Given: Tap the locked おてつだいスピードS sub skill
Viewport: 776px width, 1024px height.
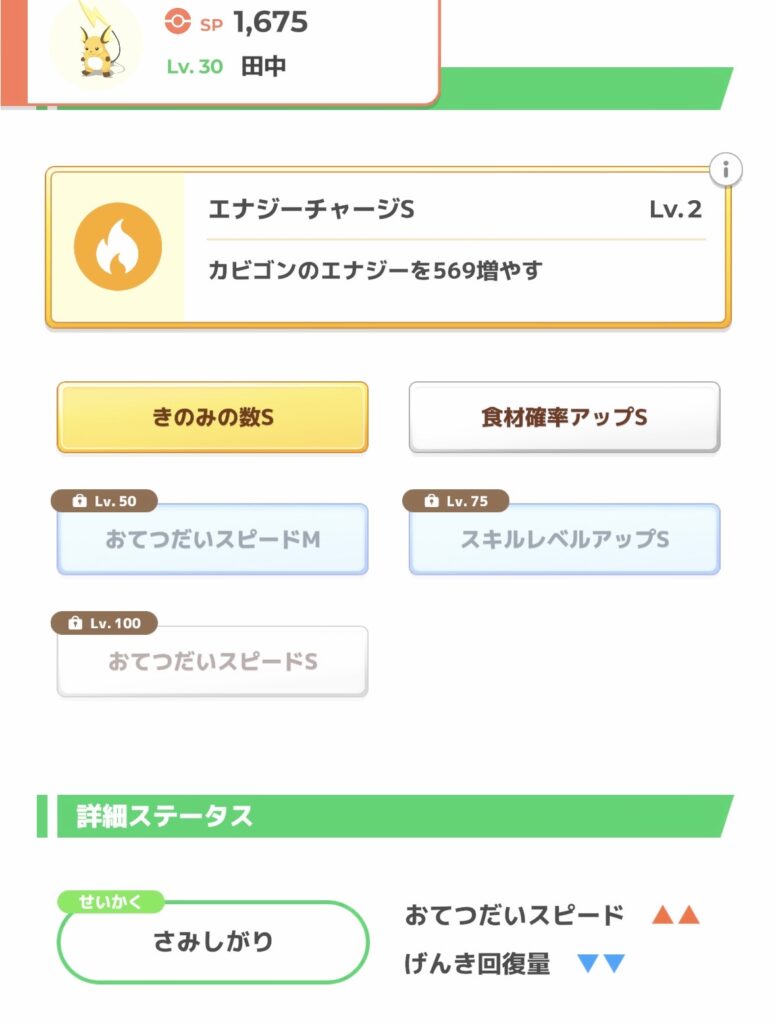Looking at the screenshot, I should 212,662.
